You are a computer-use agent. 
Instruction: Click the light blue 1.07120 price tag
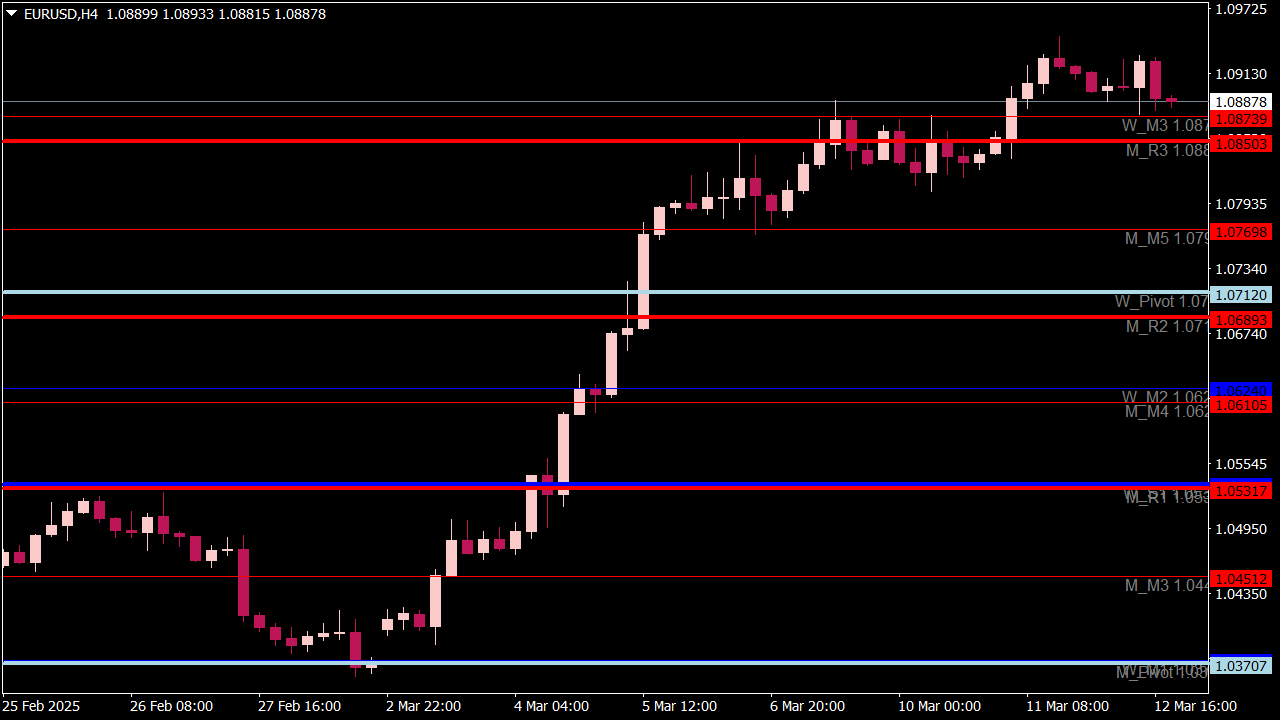(1240, 295)
